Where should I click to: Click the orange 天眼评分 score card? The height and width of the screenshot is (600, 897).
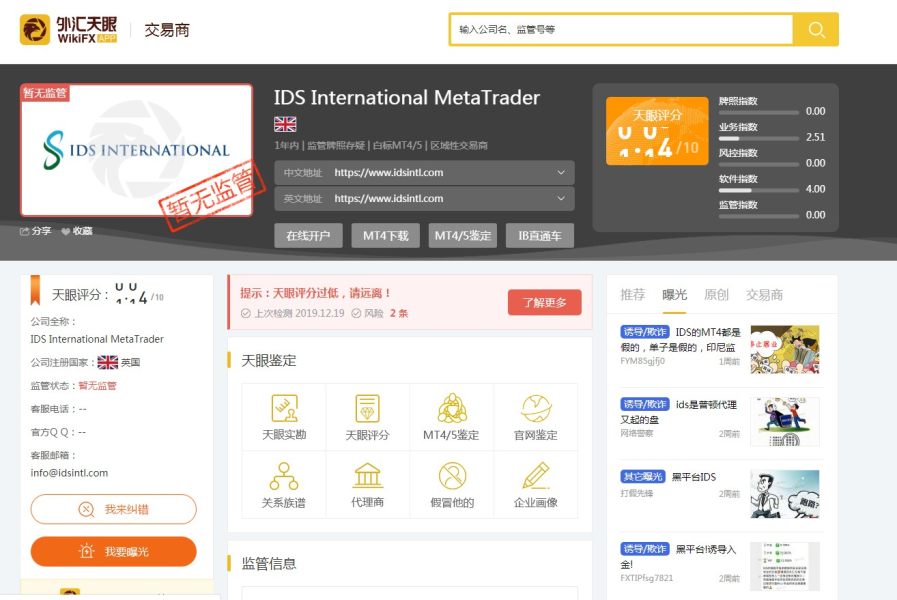click(x=657, y=131)
